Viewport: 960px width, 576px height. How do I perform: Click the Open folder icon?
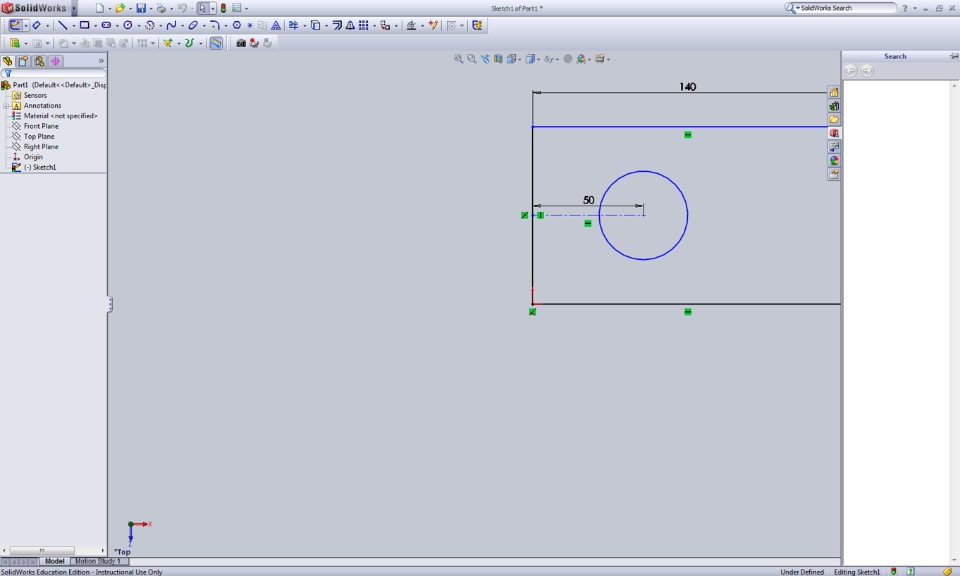(120, 8)
